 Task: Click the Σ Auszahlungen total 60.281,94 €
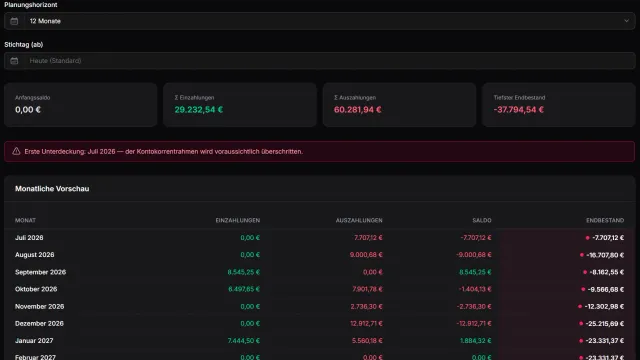(358, 110)
